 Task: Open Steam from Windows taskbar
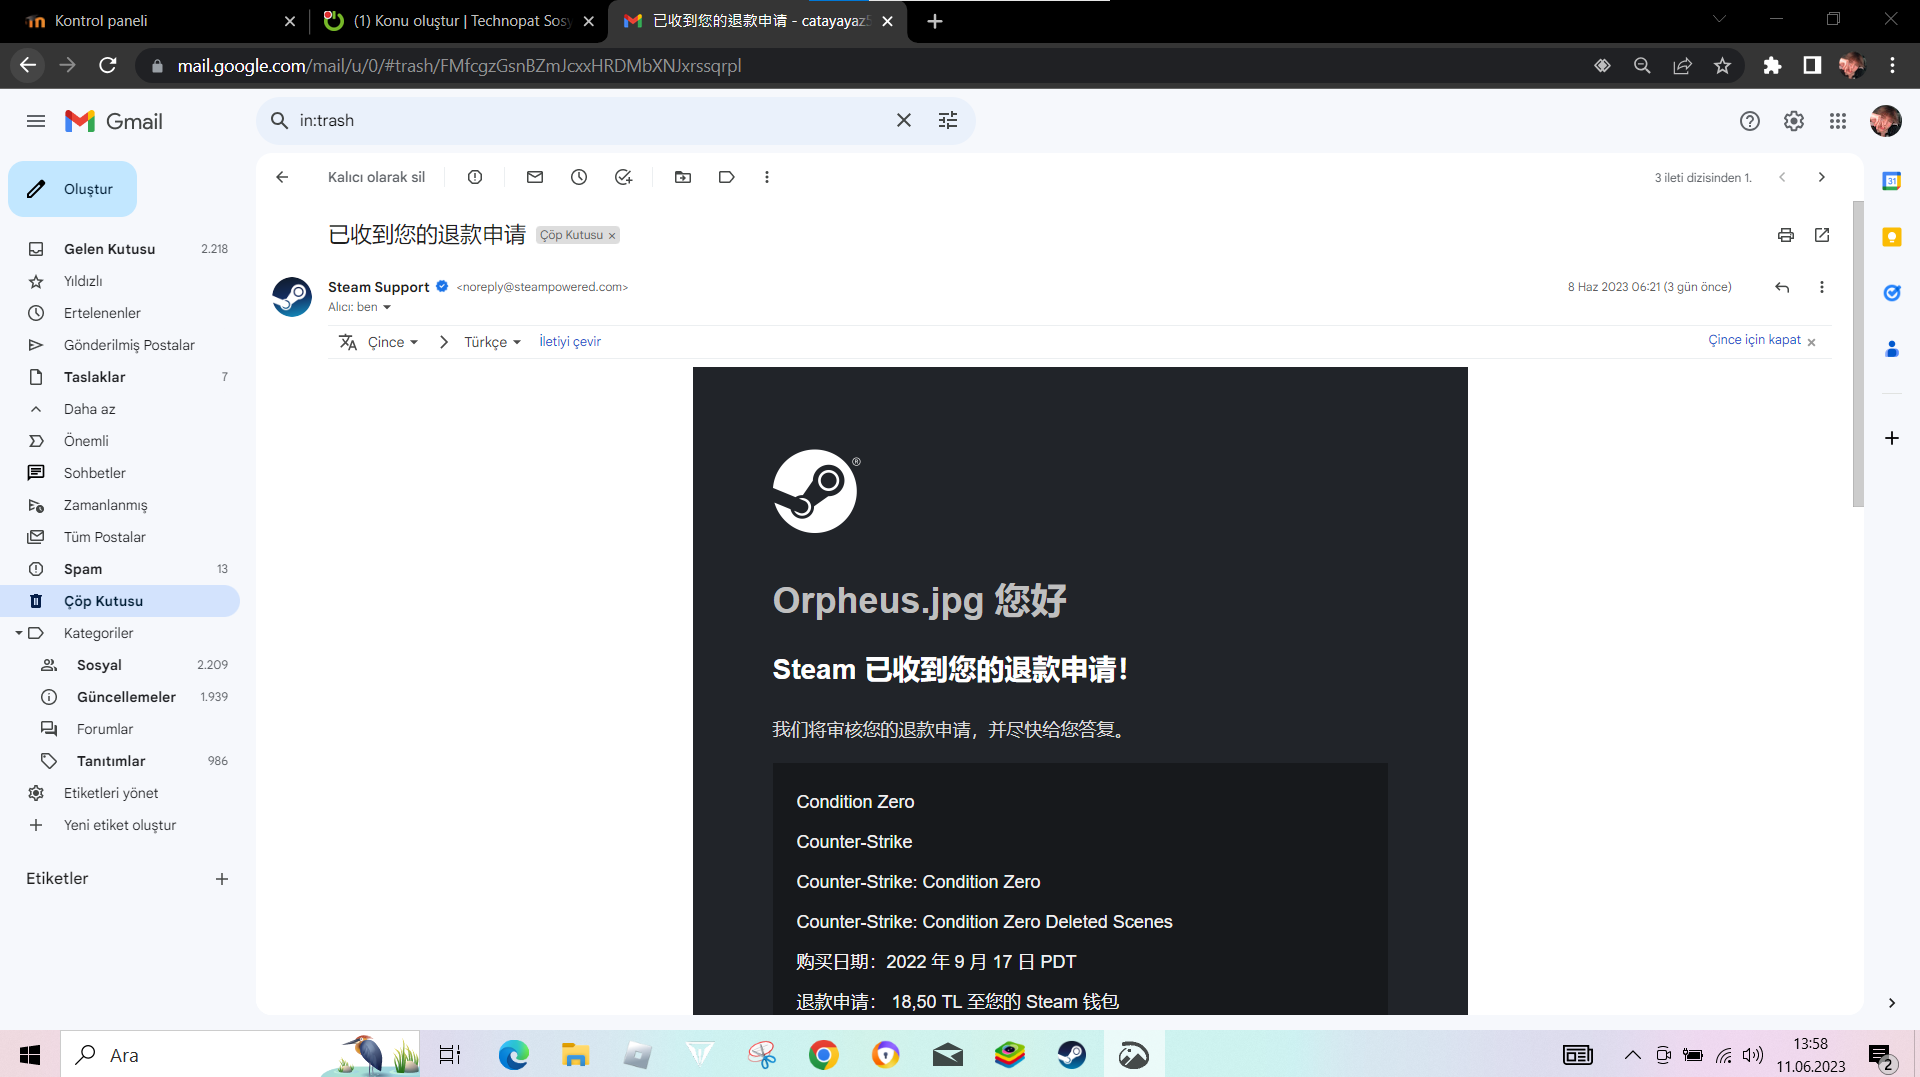tap(1072, 1055)
